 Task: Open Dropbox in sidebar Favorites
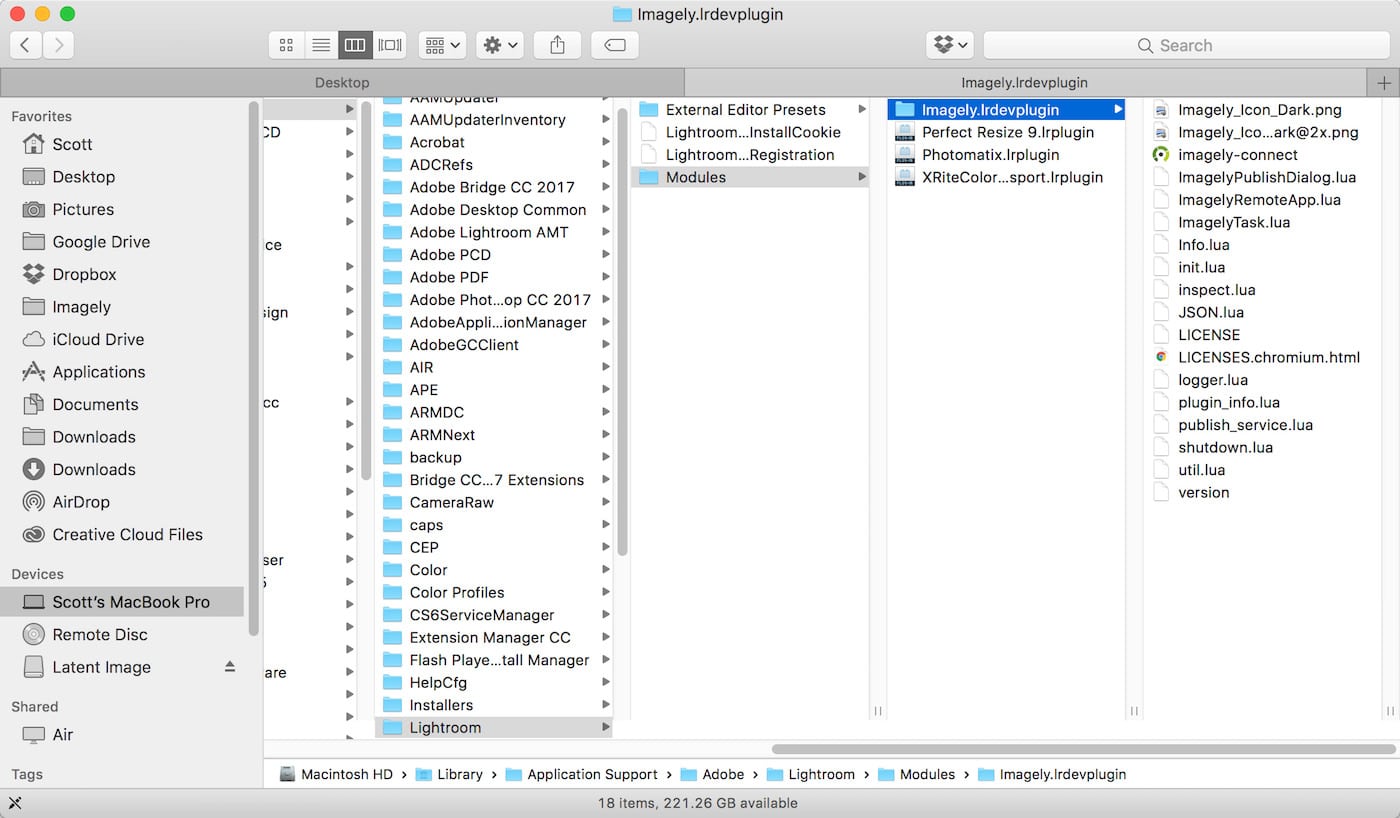[84, 274]
